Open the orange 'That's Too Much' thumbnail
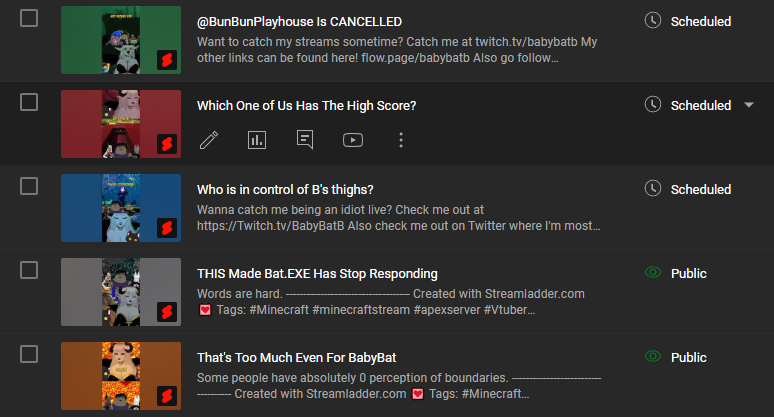 coord(121,375)
